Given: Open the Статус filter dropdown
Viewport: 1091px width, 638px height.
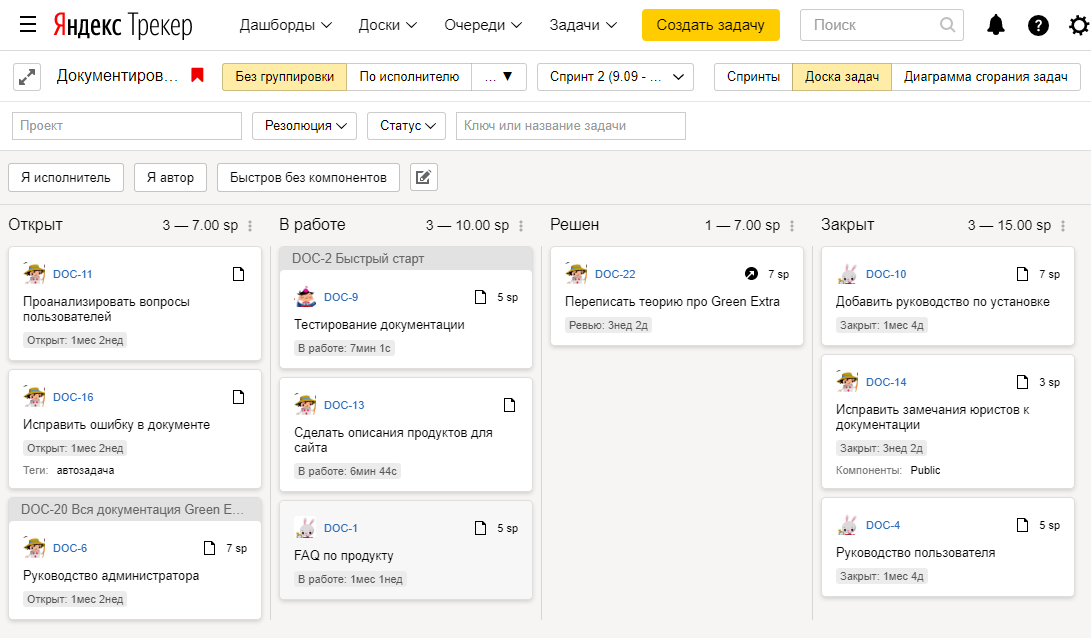Looking at the screenshot, I should coord(407,126).
